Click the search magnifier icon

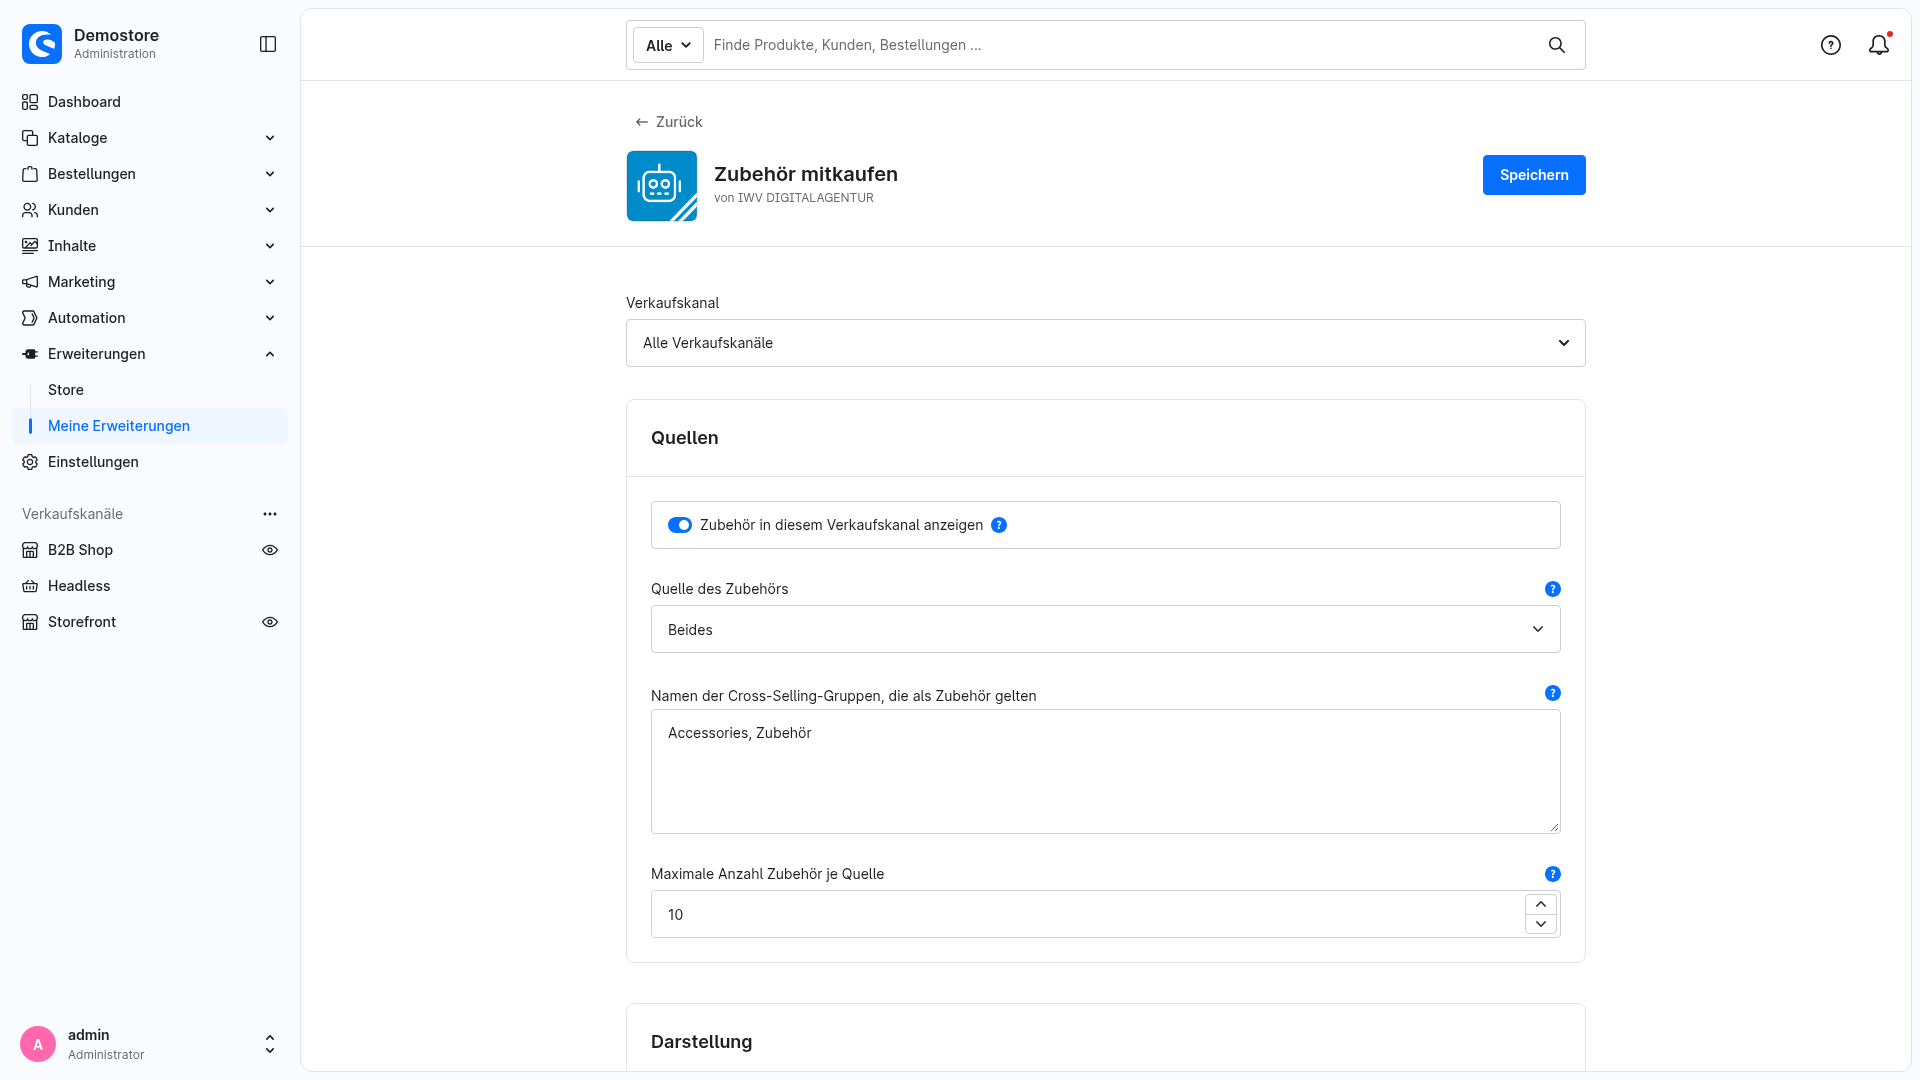[x=1557, y=45]
